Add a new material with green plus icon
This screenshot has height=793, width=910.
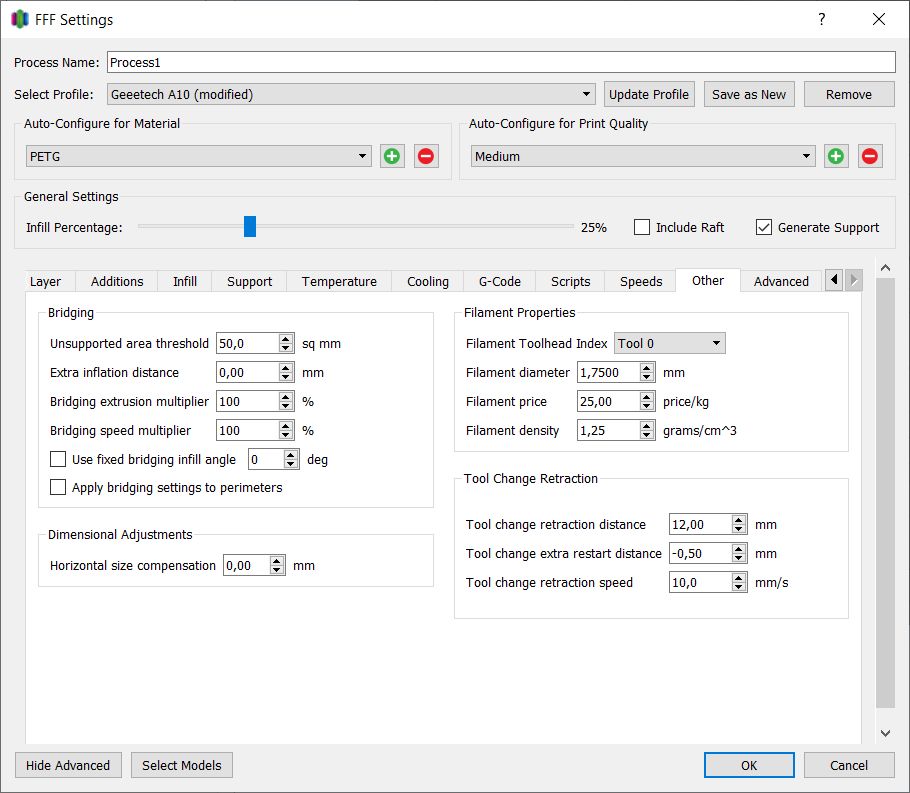pyautogui.click(x=392, y=156)
